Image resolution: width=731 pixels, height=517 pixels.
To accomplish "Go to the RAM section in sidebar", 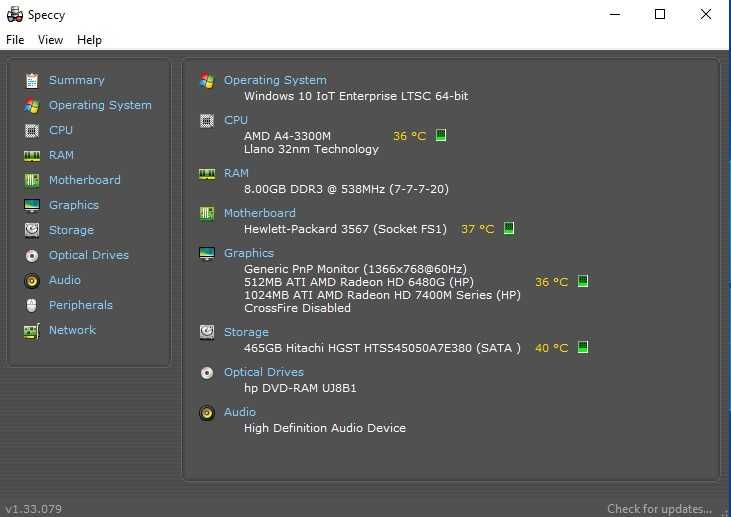I will 62,155.
